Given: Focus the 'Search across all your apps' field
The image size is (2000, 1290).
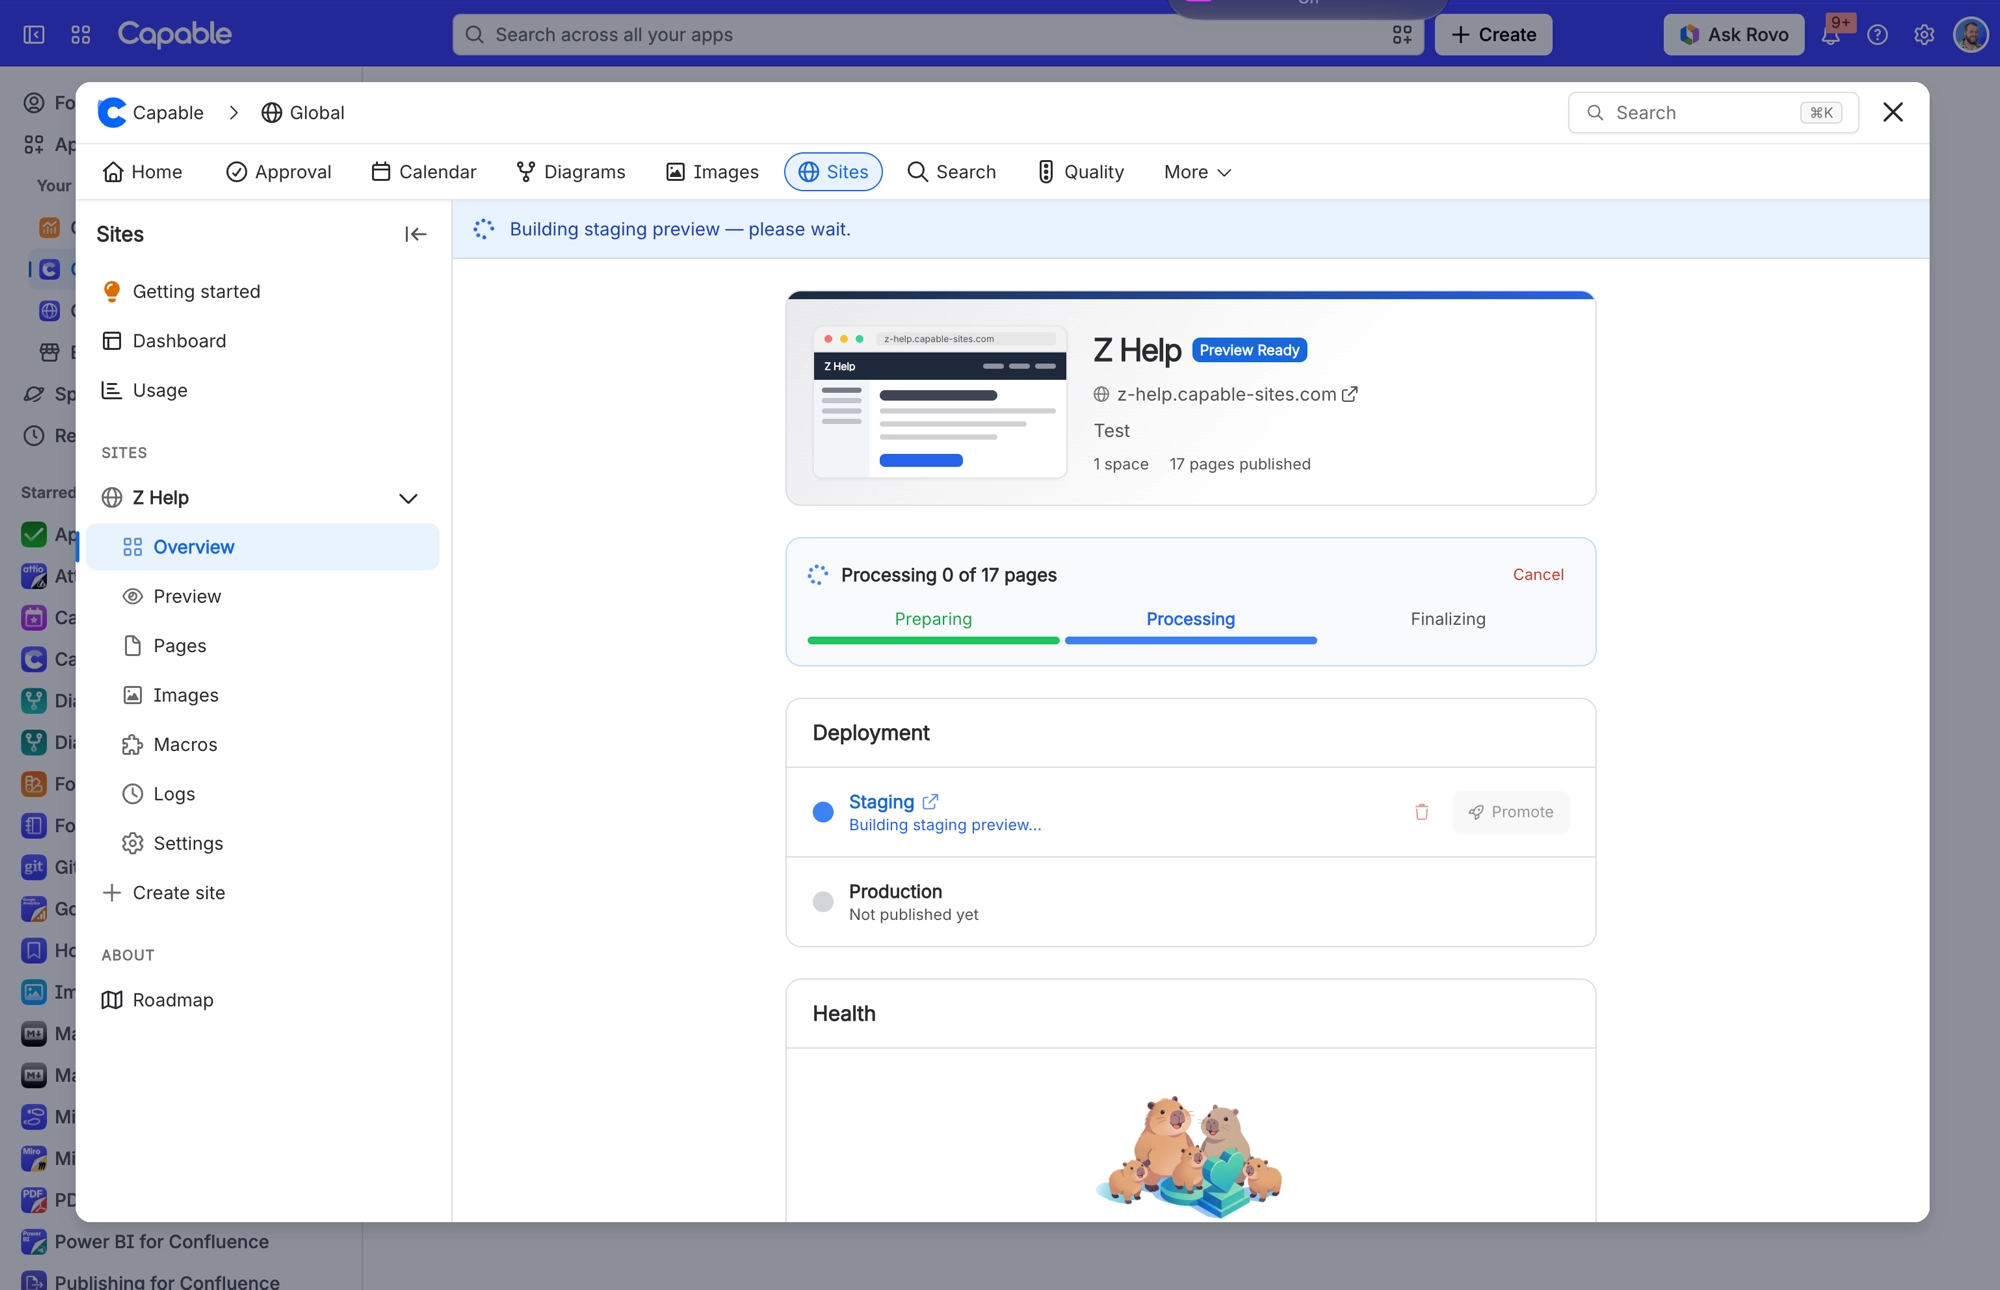Looking at the screenshot, I should [x=937, y=34].
